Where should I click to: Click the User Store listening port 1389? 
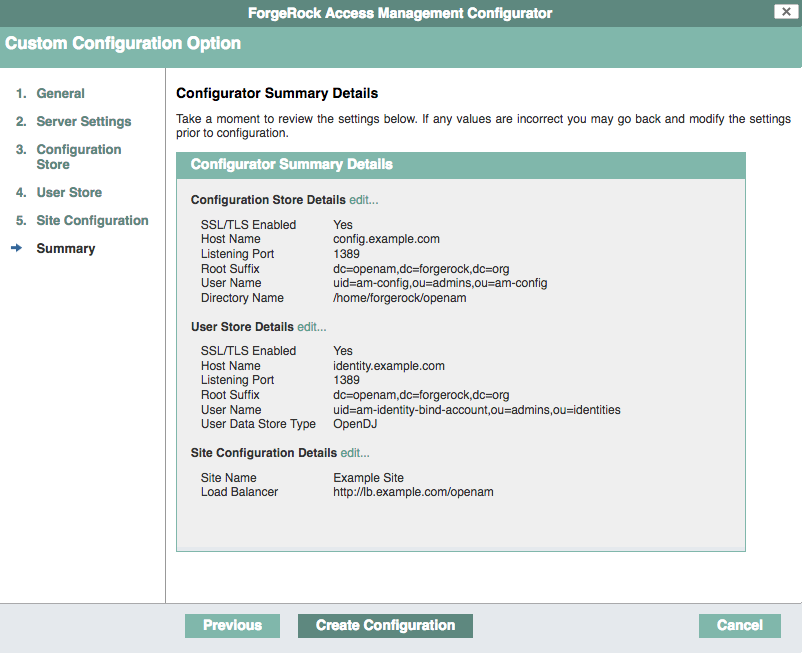click(x=346, y=380)
